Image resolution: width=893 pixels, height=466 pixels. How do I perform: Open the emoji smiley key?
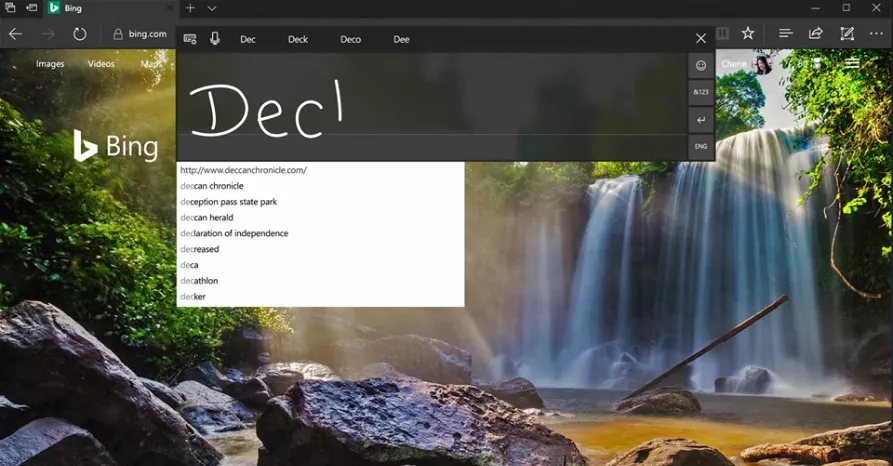tap(701, 66)
